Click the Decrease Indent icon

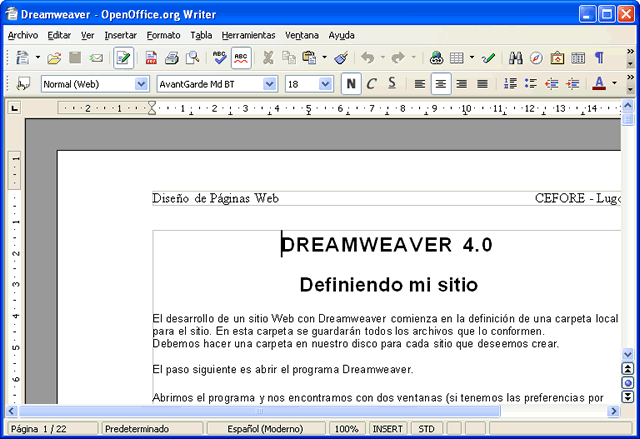tap(552, 84)
